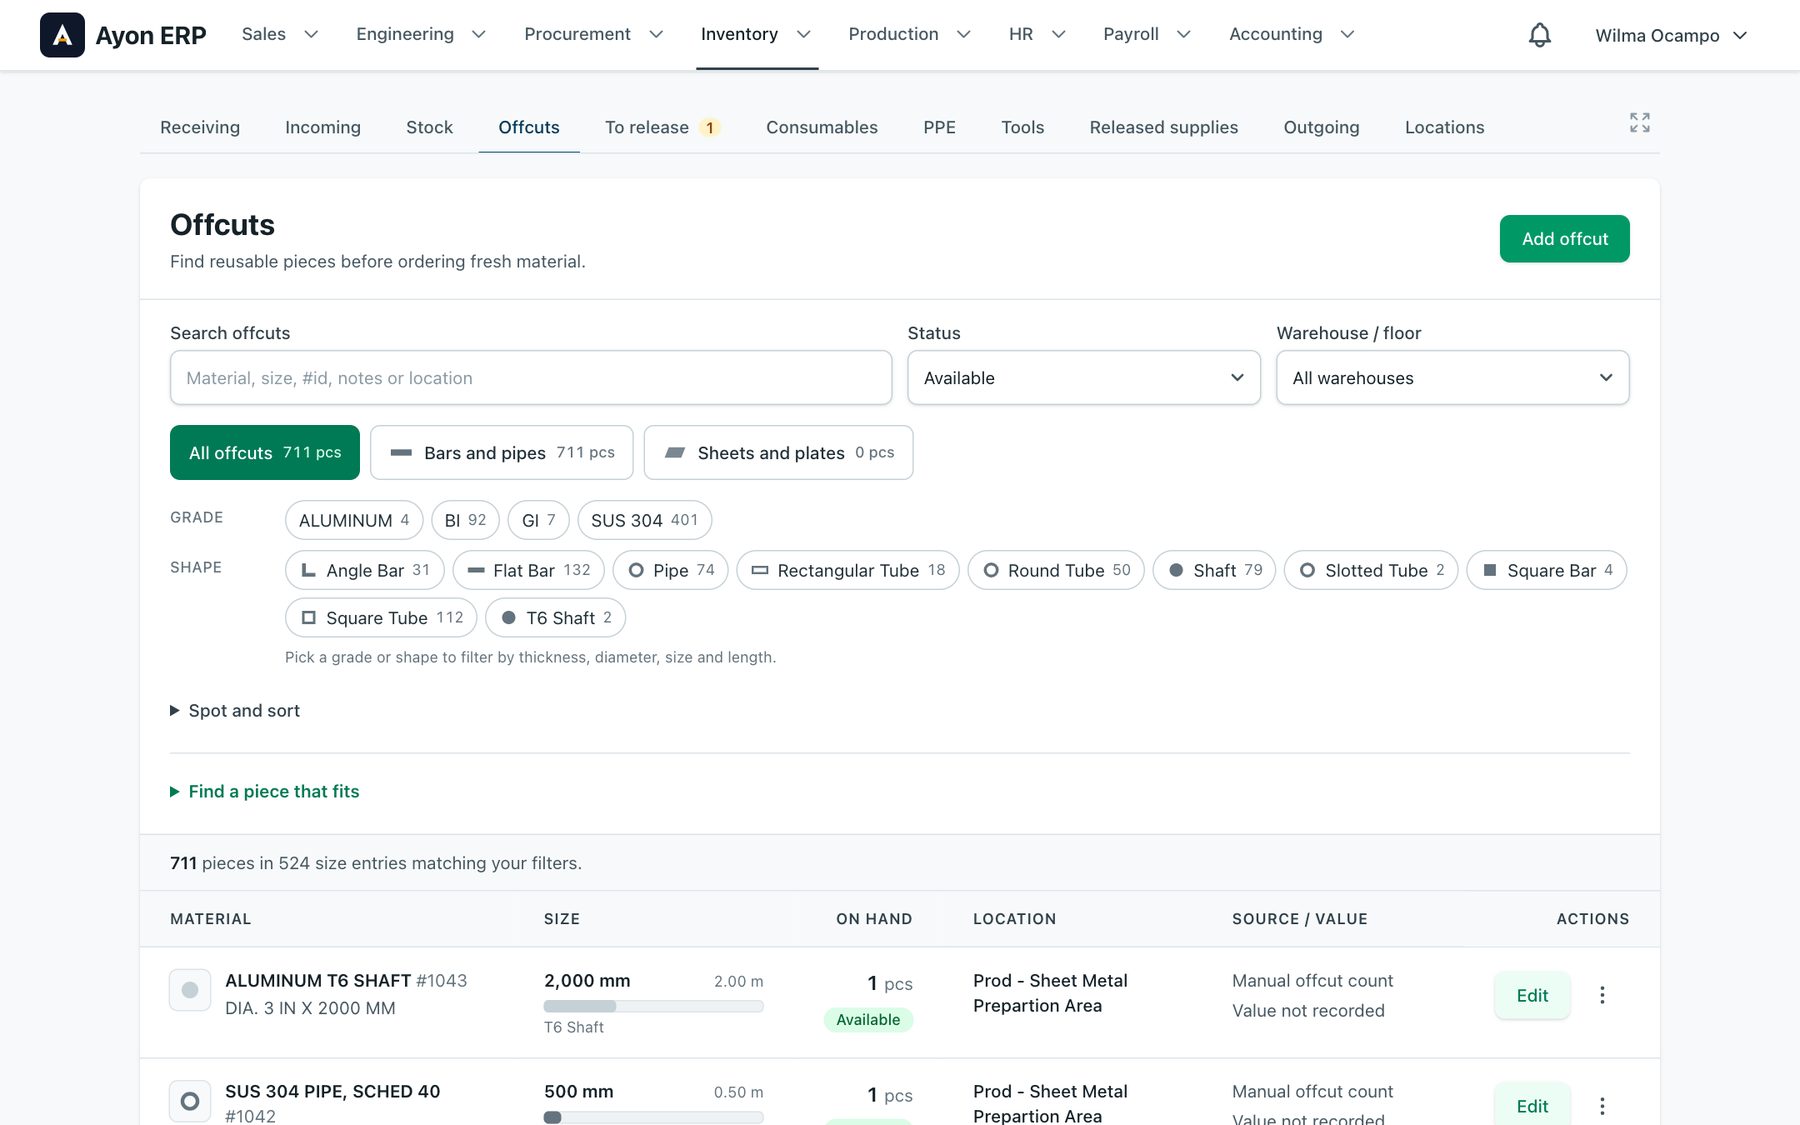Select the BI grade chip
1800x1125 pixels.
465,520
